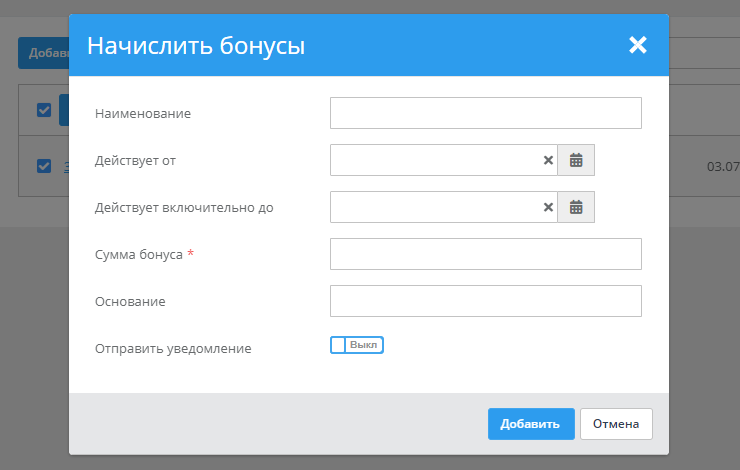
Task: Select the Основание input field
Action: click(485, 301)
